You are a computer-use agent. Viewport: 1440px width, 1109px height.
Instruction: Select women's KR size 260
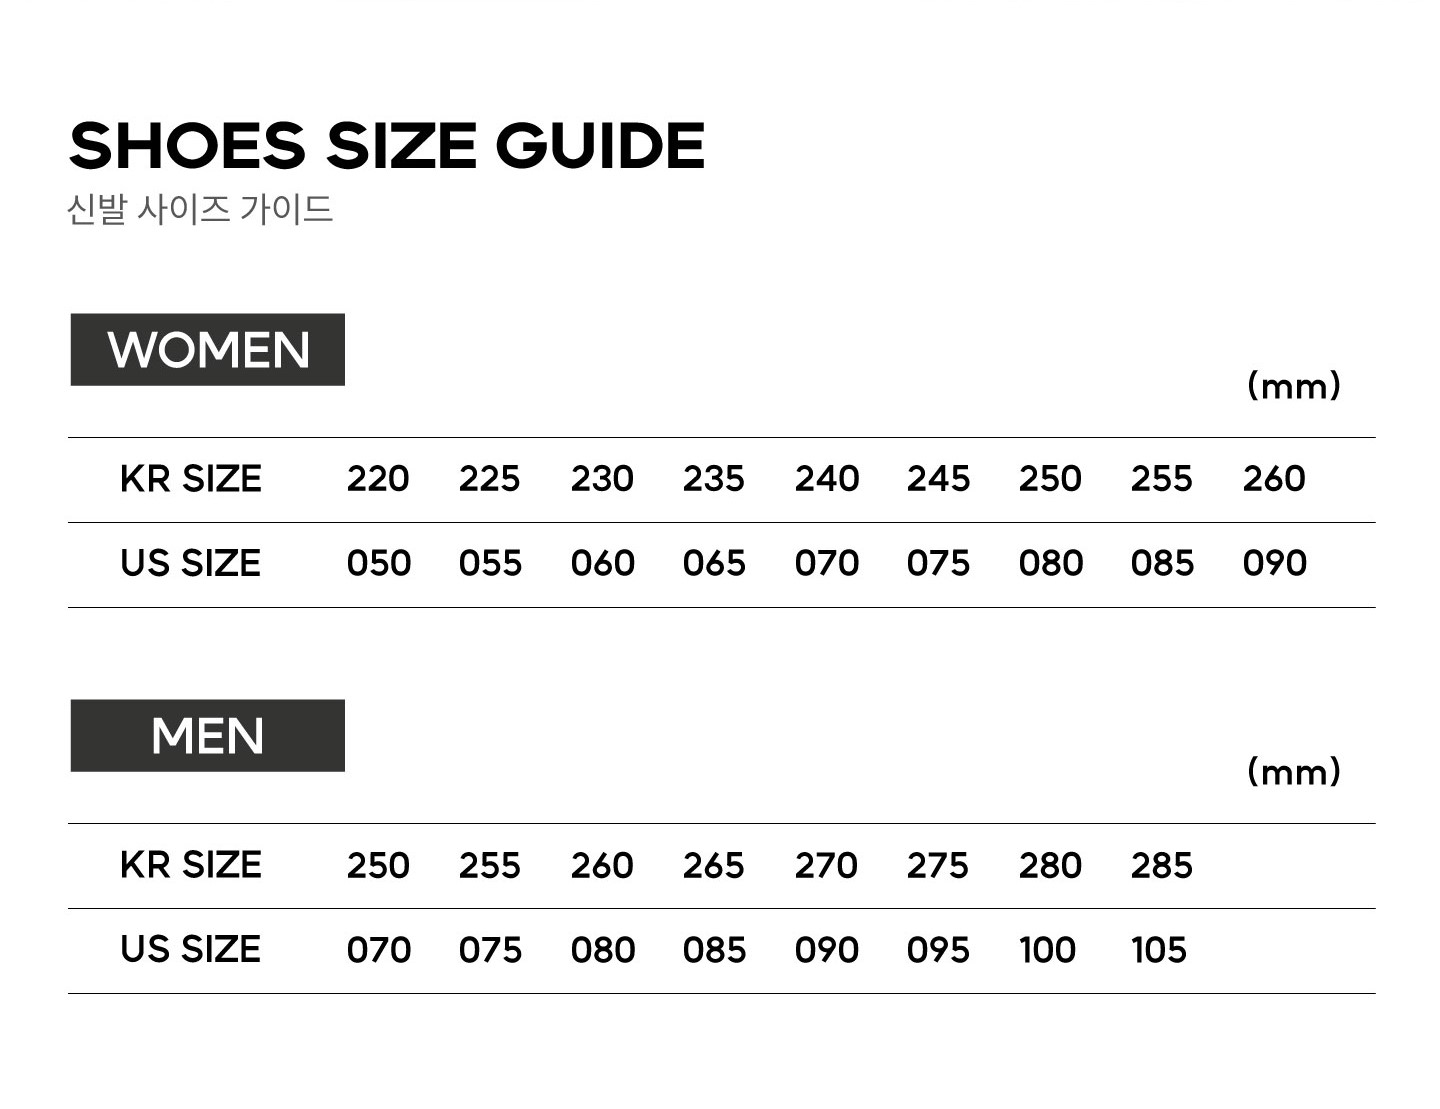click(x=1274, y=479)
